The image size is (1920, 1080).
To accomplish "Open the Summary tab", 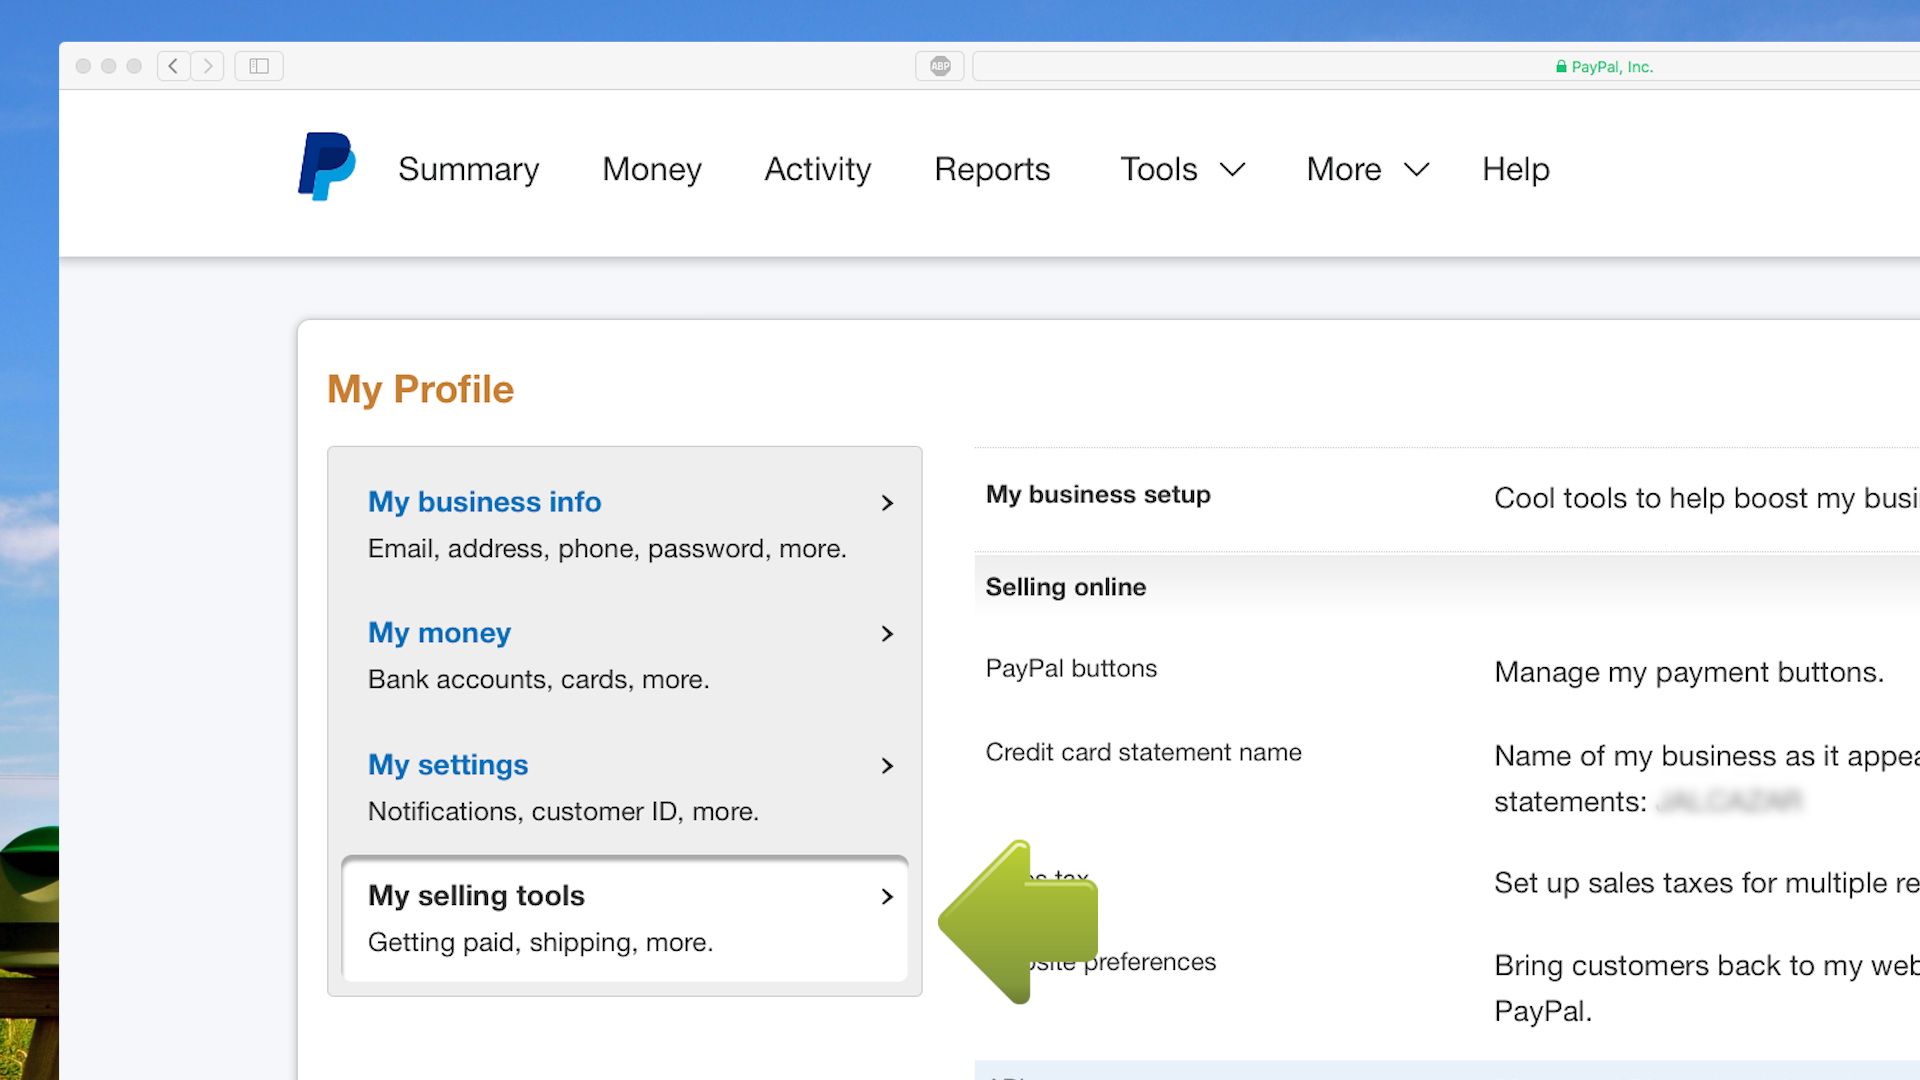I will coord(469,169).
